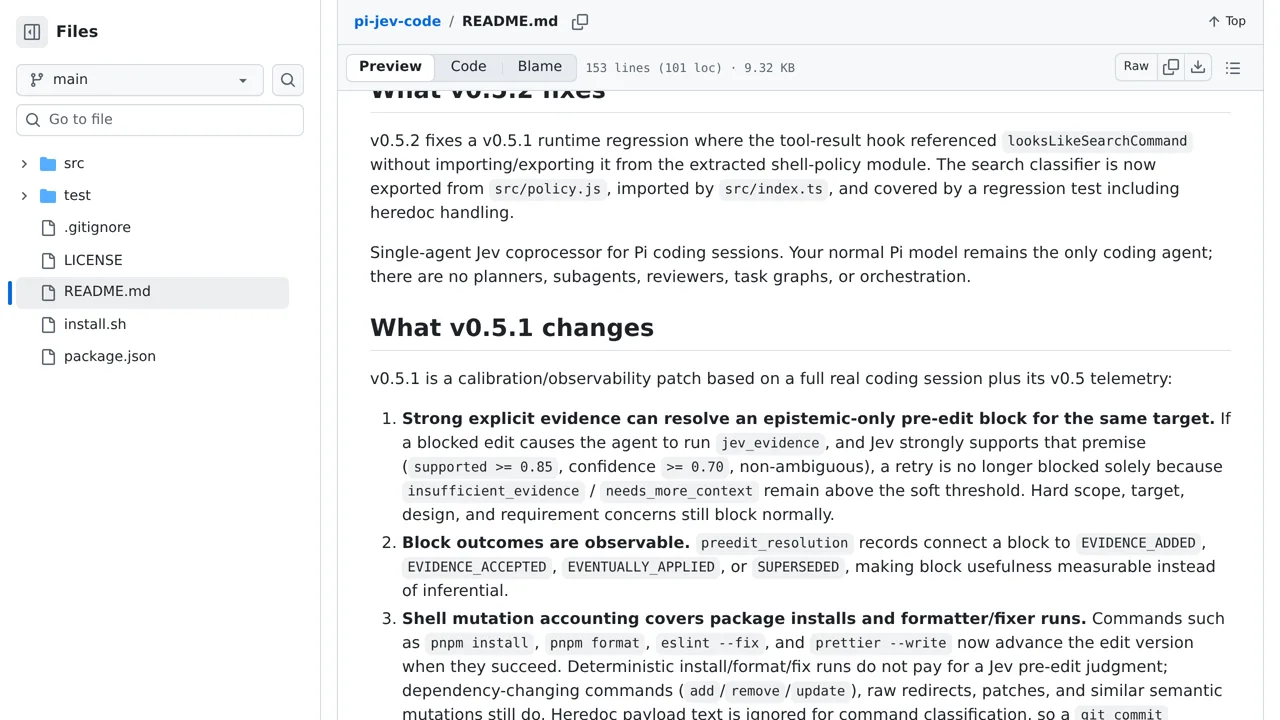Open the main branch dropdown

140,80
